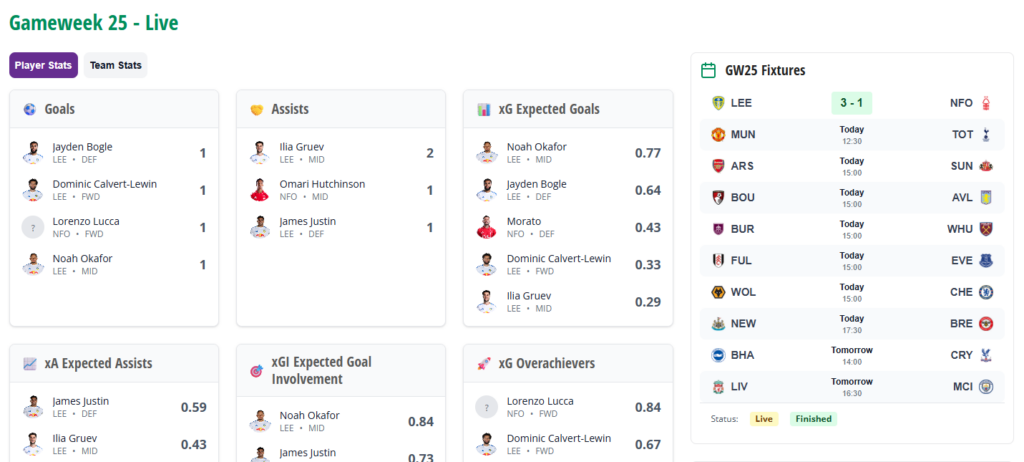
Task: Select the Player Stats tab
Action: click(44, 66)
